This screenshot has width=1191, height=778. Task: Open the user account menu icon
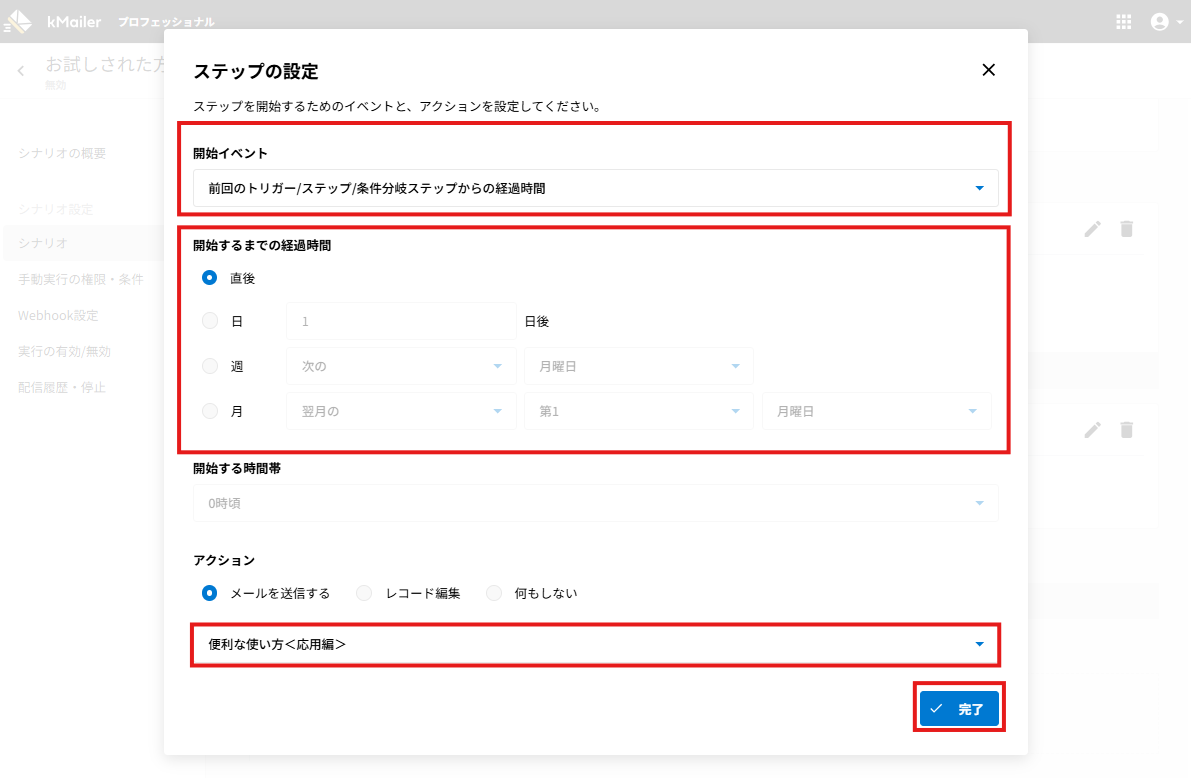click(x=1160, y=21)
